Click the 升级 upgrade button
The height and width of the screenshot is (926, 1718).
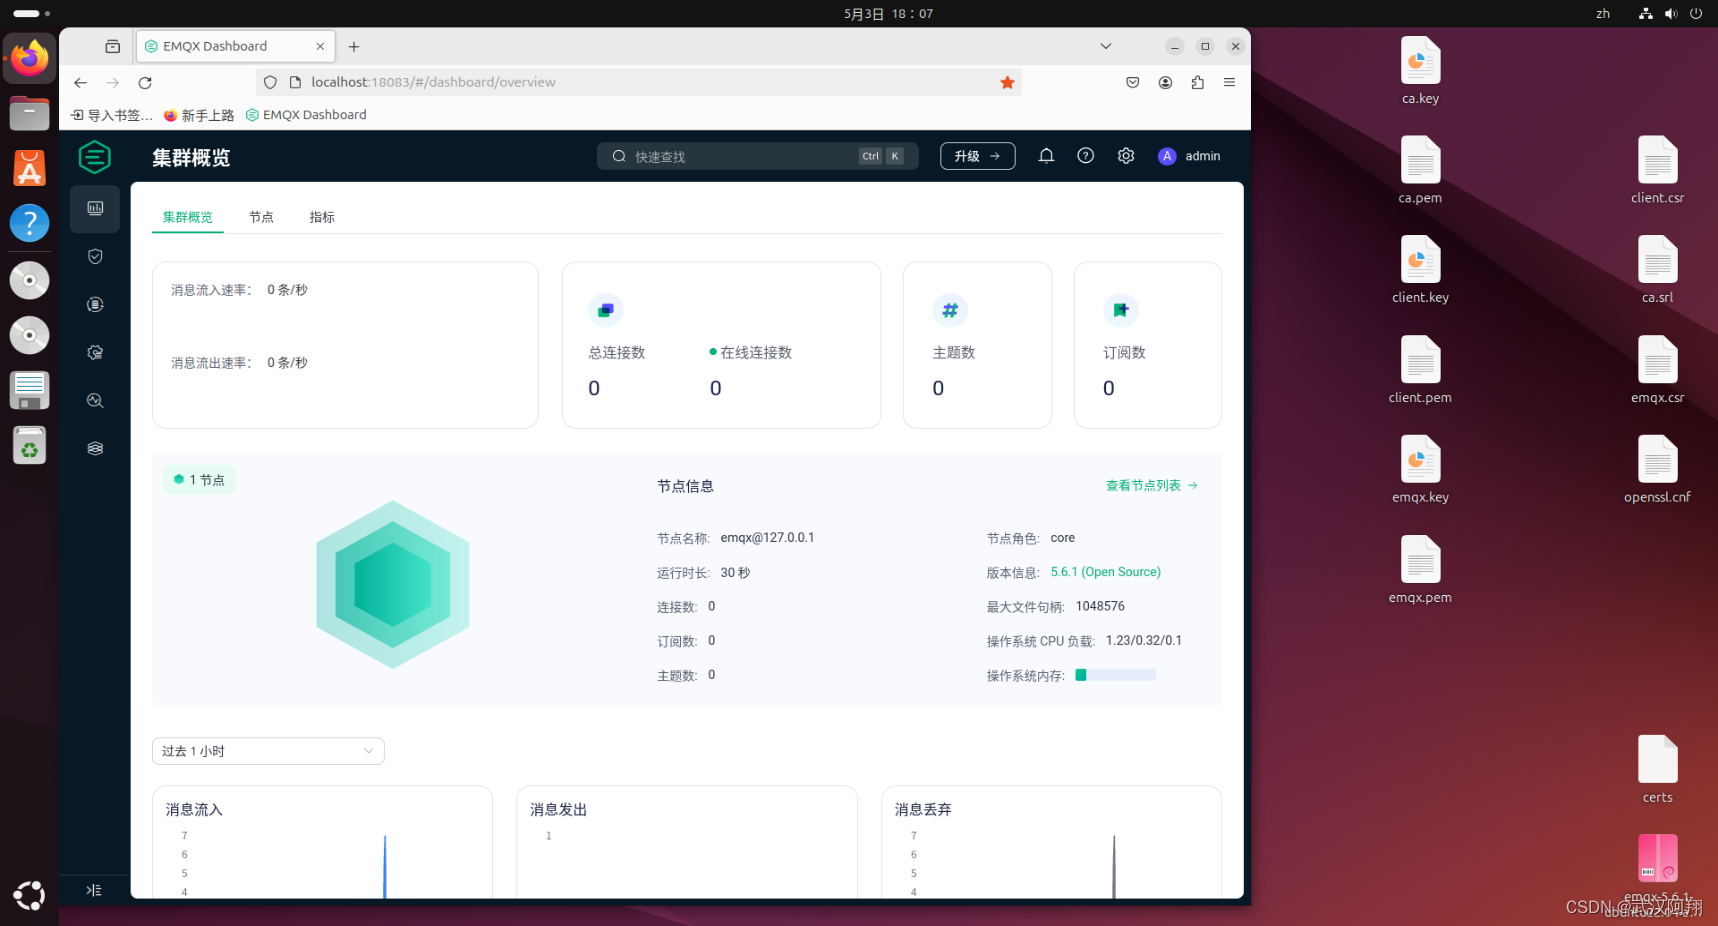point(977,156)
